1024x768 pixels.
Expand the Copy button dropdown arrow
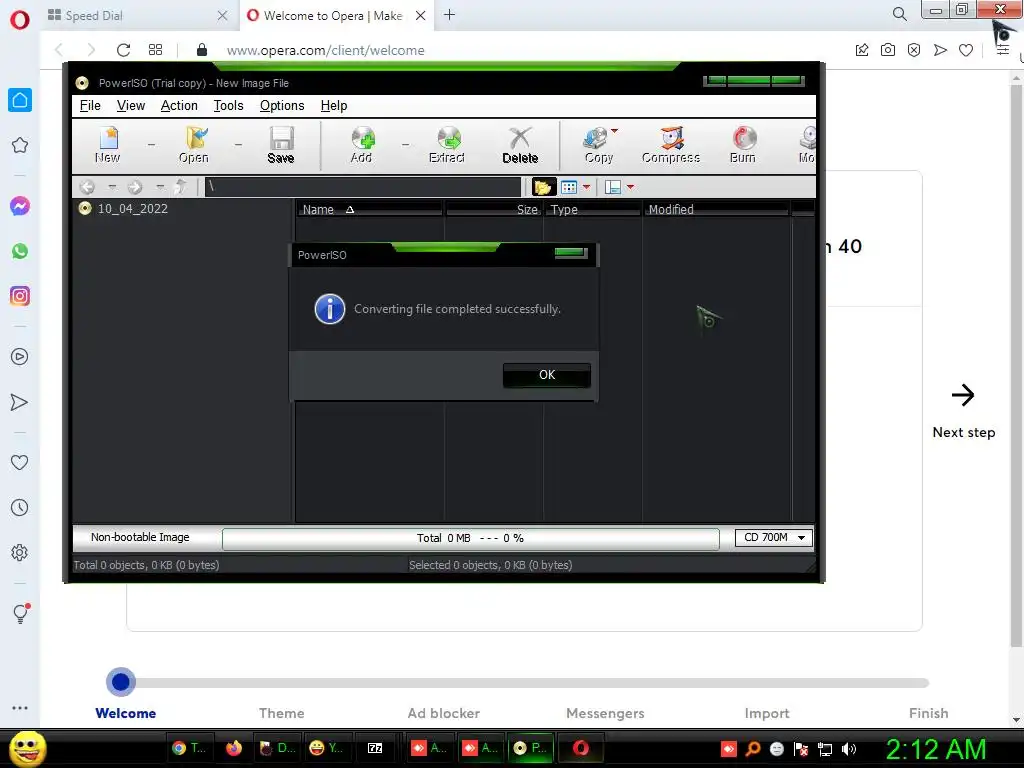(x=614, y=131)
